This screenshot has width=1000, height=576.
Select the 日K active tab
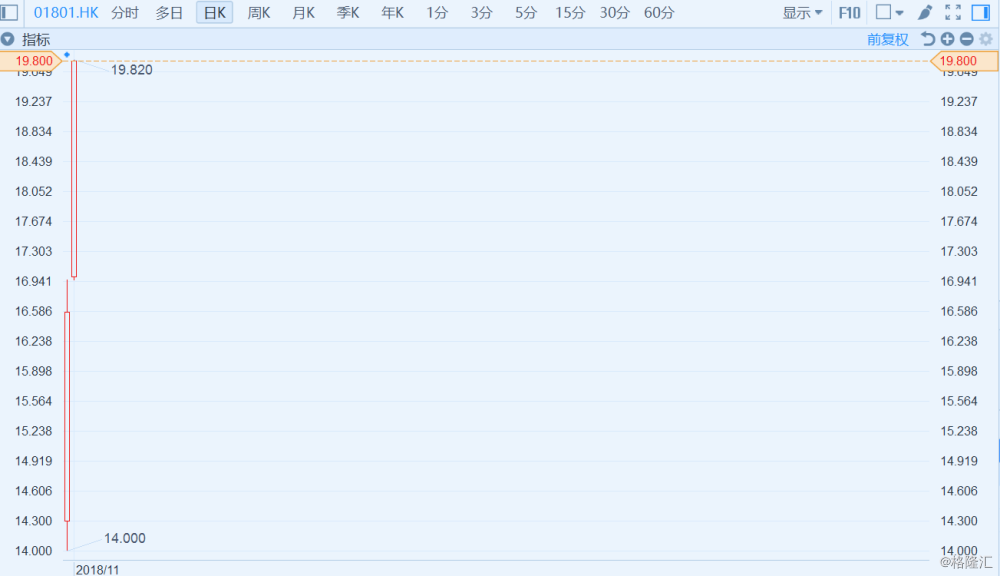(x=214, y=13)
